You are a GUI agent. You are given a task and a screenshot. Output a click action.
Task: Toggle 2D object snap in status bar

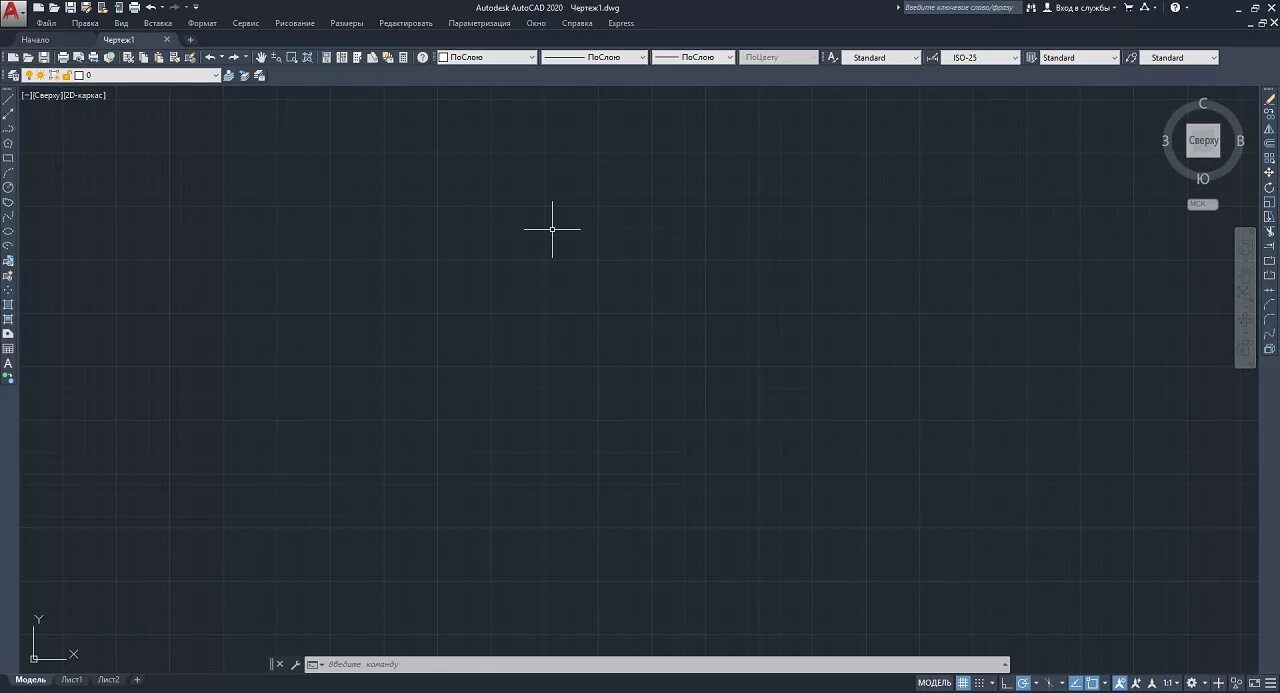[1092, 683]
